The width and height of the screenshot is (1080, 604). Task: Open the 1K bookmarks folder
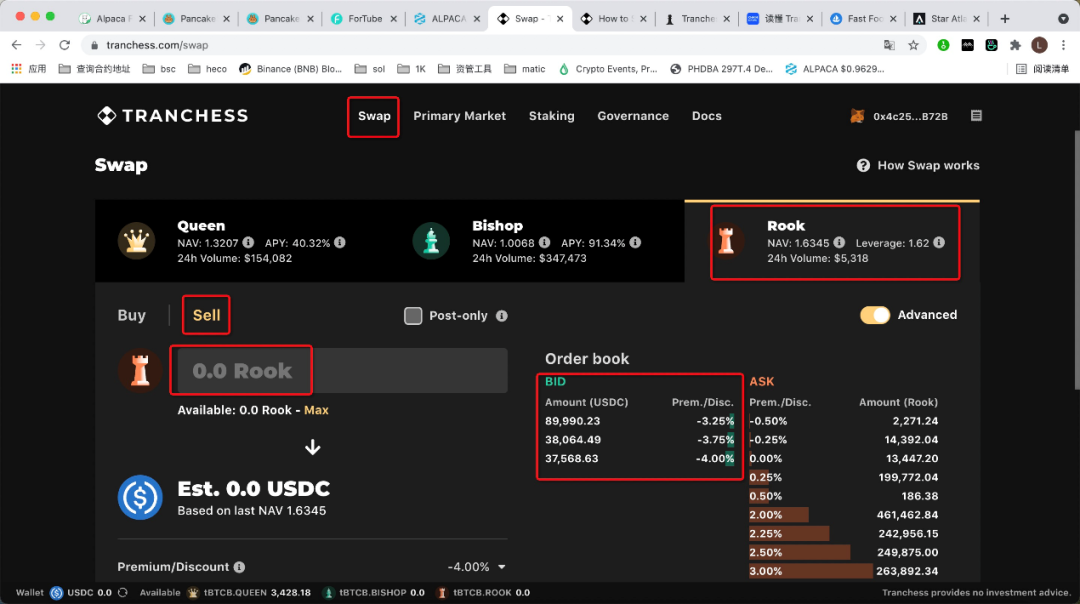tap(412, 69)
